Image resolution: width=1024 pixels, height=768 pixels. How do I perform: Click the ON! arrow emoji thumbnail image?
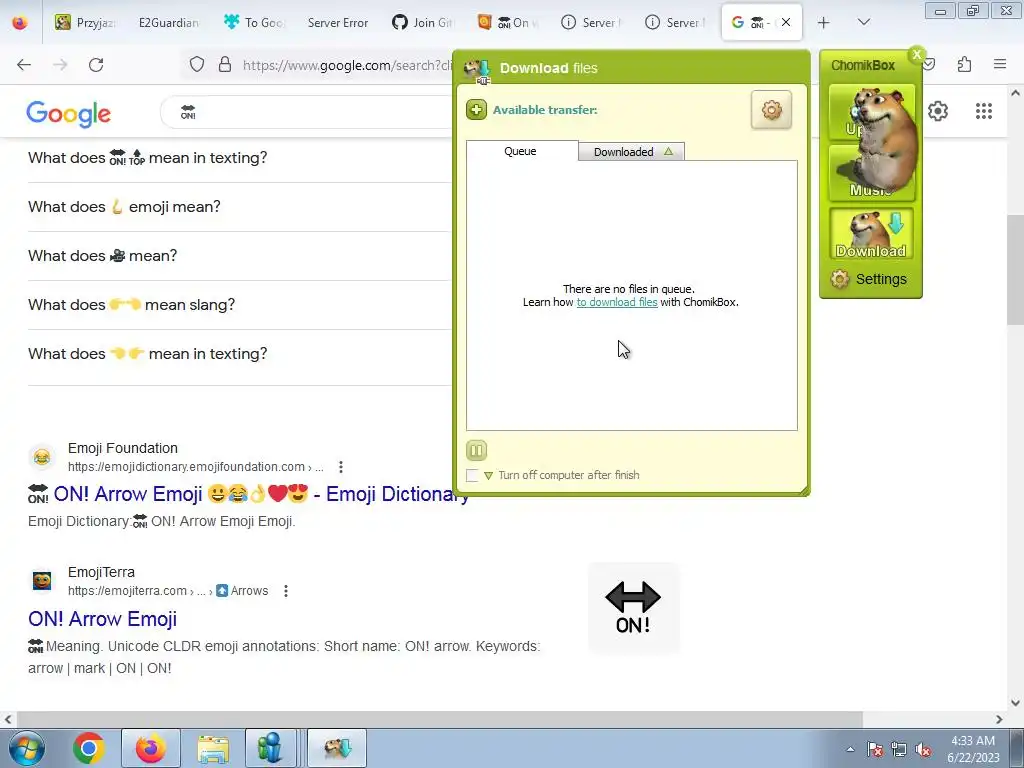[x=633, y=608]
